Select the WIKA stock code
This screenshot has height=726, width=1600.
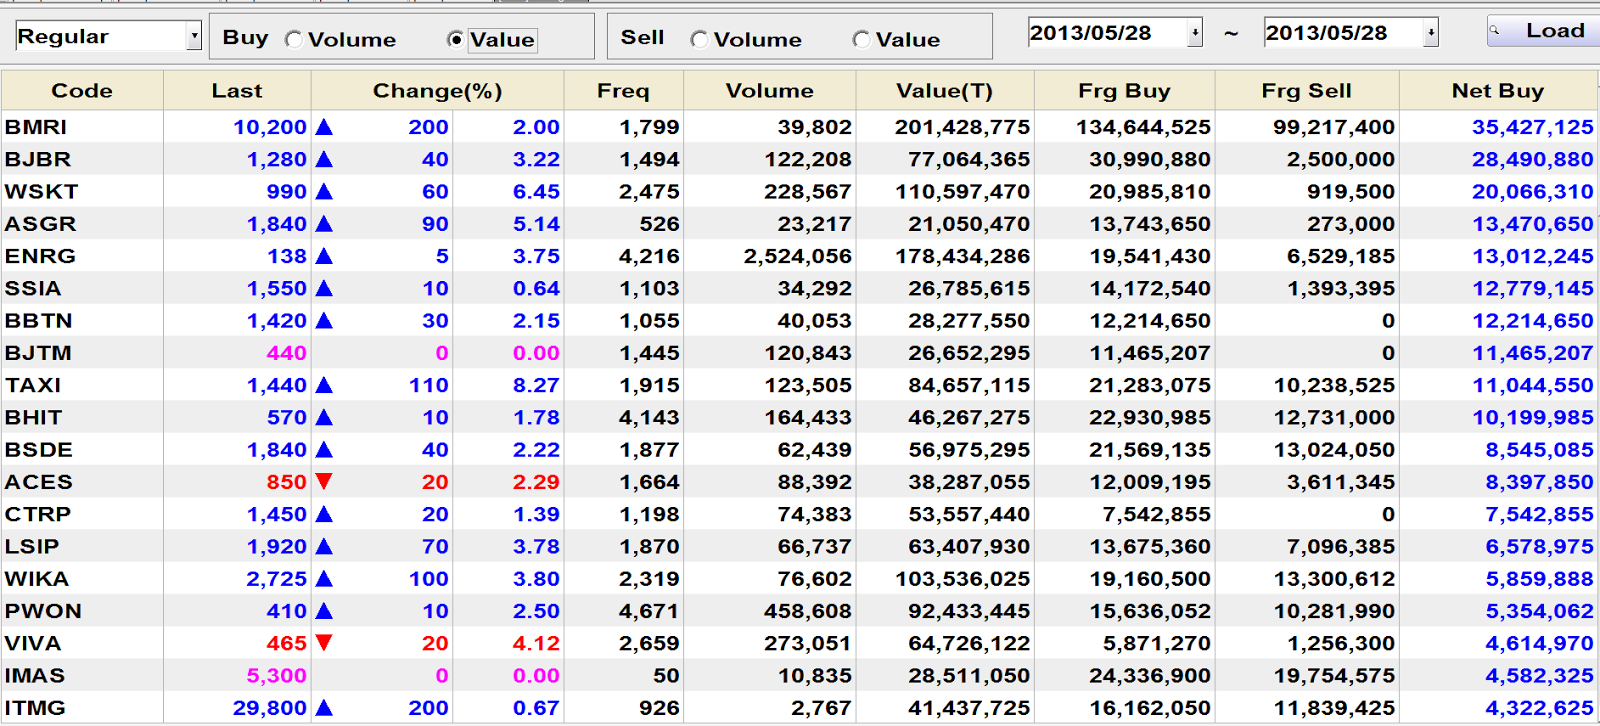(37, 579)
